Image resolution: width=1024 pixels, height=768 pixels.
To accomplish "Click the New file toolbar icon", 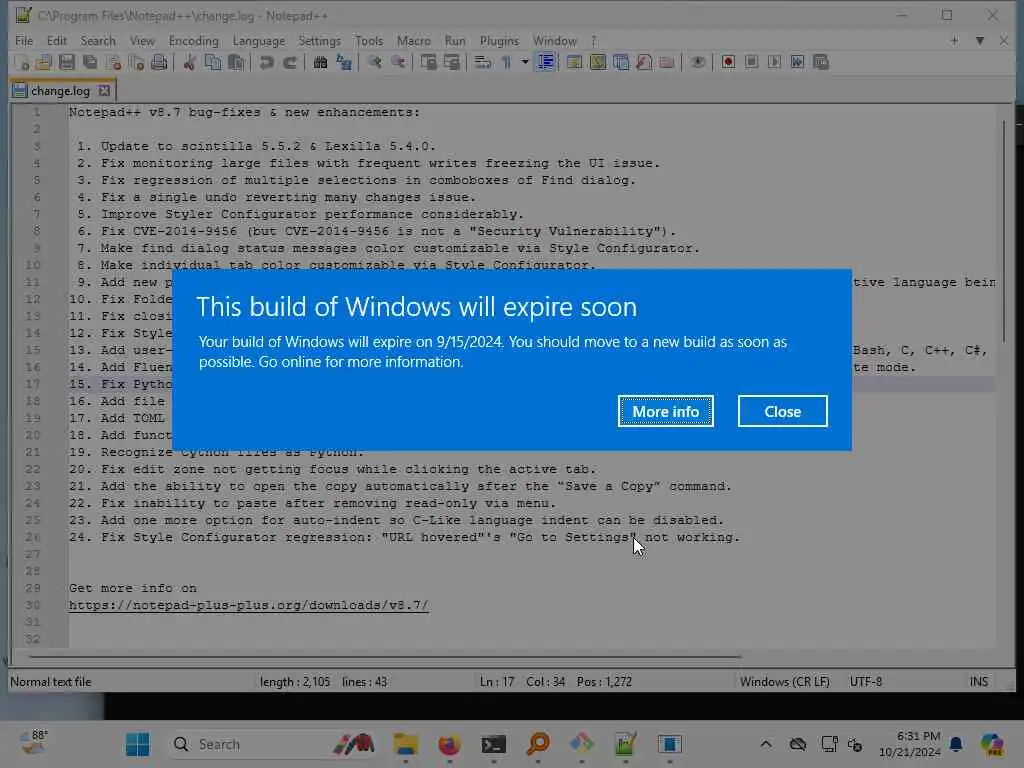I will pyautogui.click(x=22, y=63).
